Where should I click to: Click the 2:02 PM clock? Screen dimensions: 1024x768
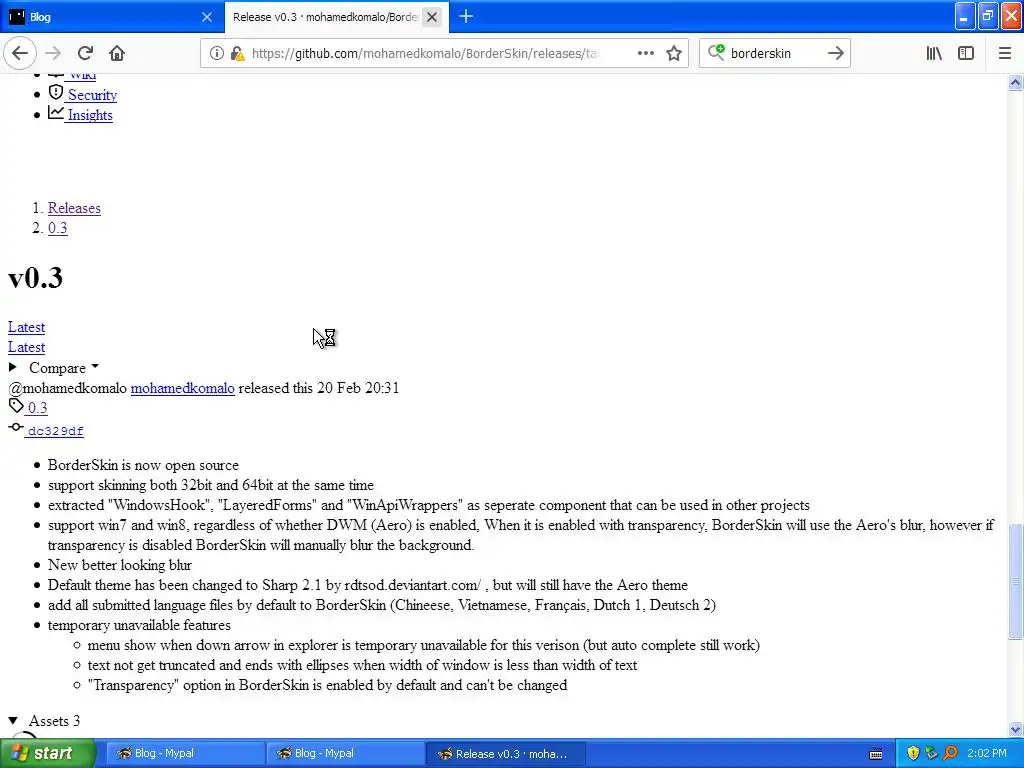[x=987, y=753]
